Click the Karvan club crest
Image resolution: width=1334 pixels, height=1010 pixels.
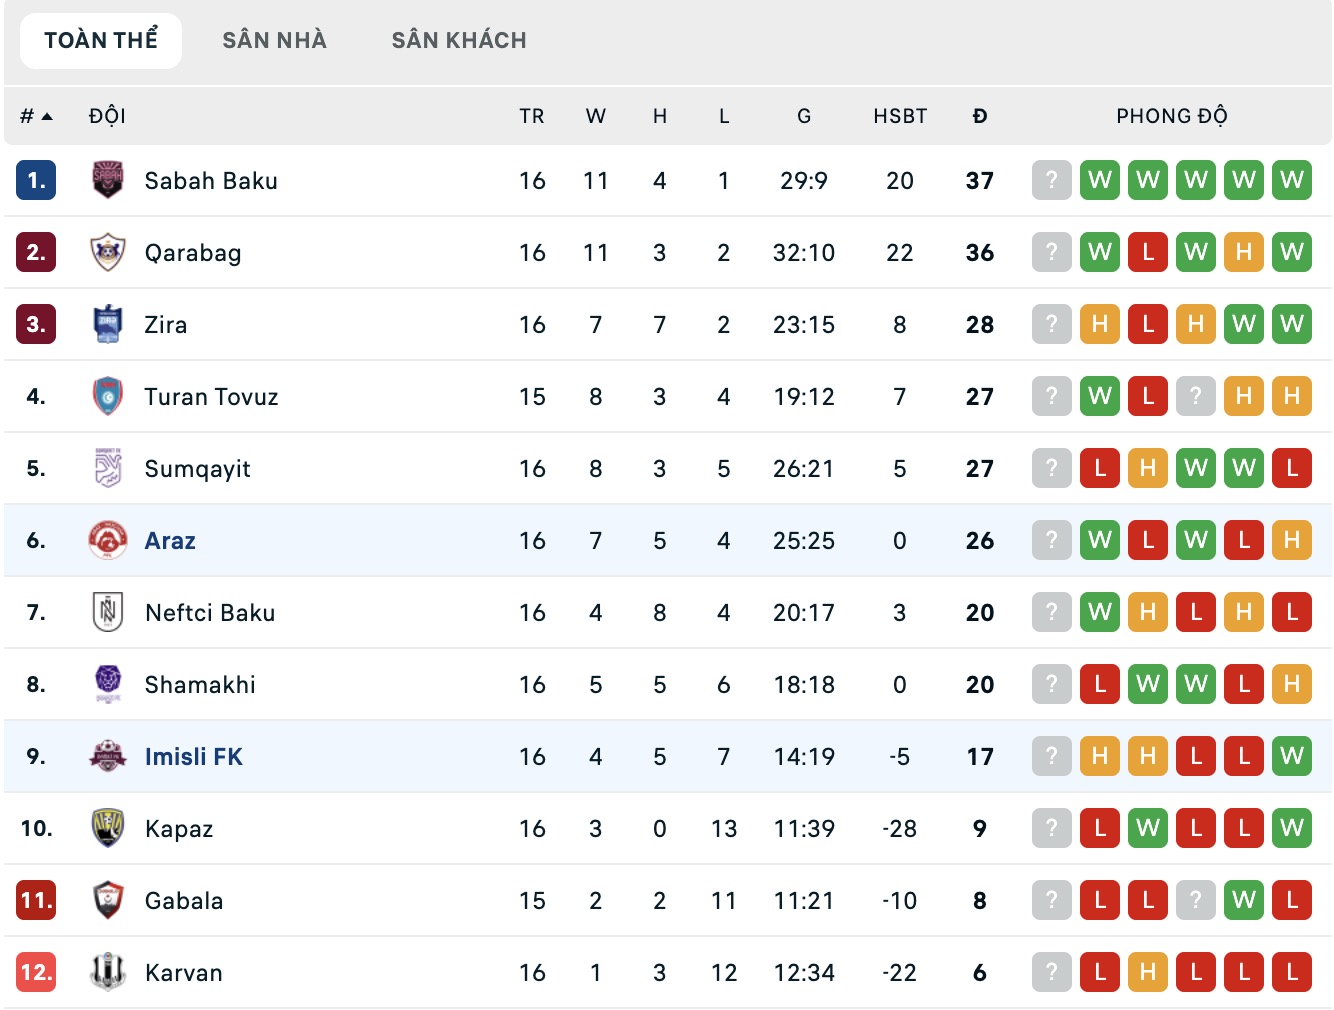point(107,972)
